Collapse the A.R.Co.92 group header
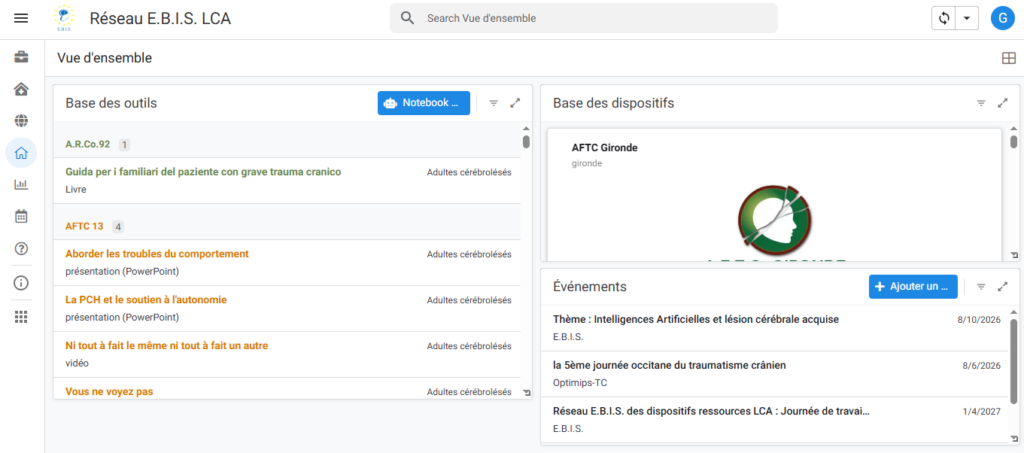This screenshot has width=1024, height=453. click(x=287, y=144)
